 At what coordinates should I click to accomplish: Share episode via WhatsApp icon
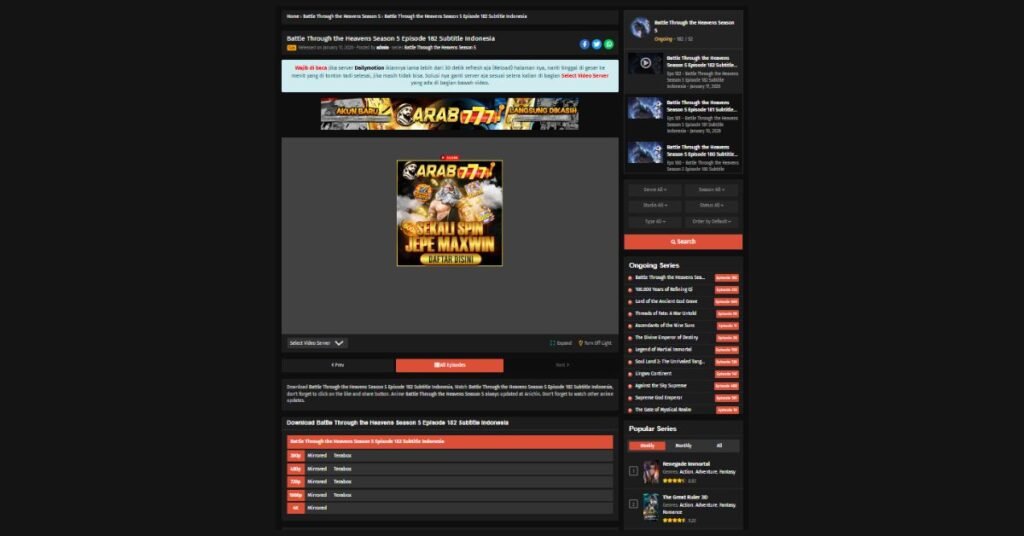point(609,44)
